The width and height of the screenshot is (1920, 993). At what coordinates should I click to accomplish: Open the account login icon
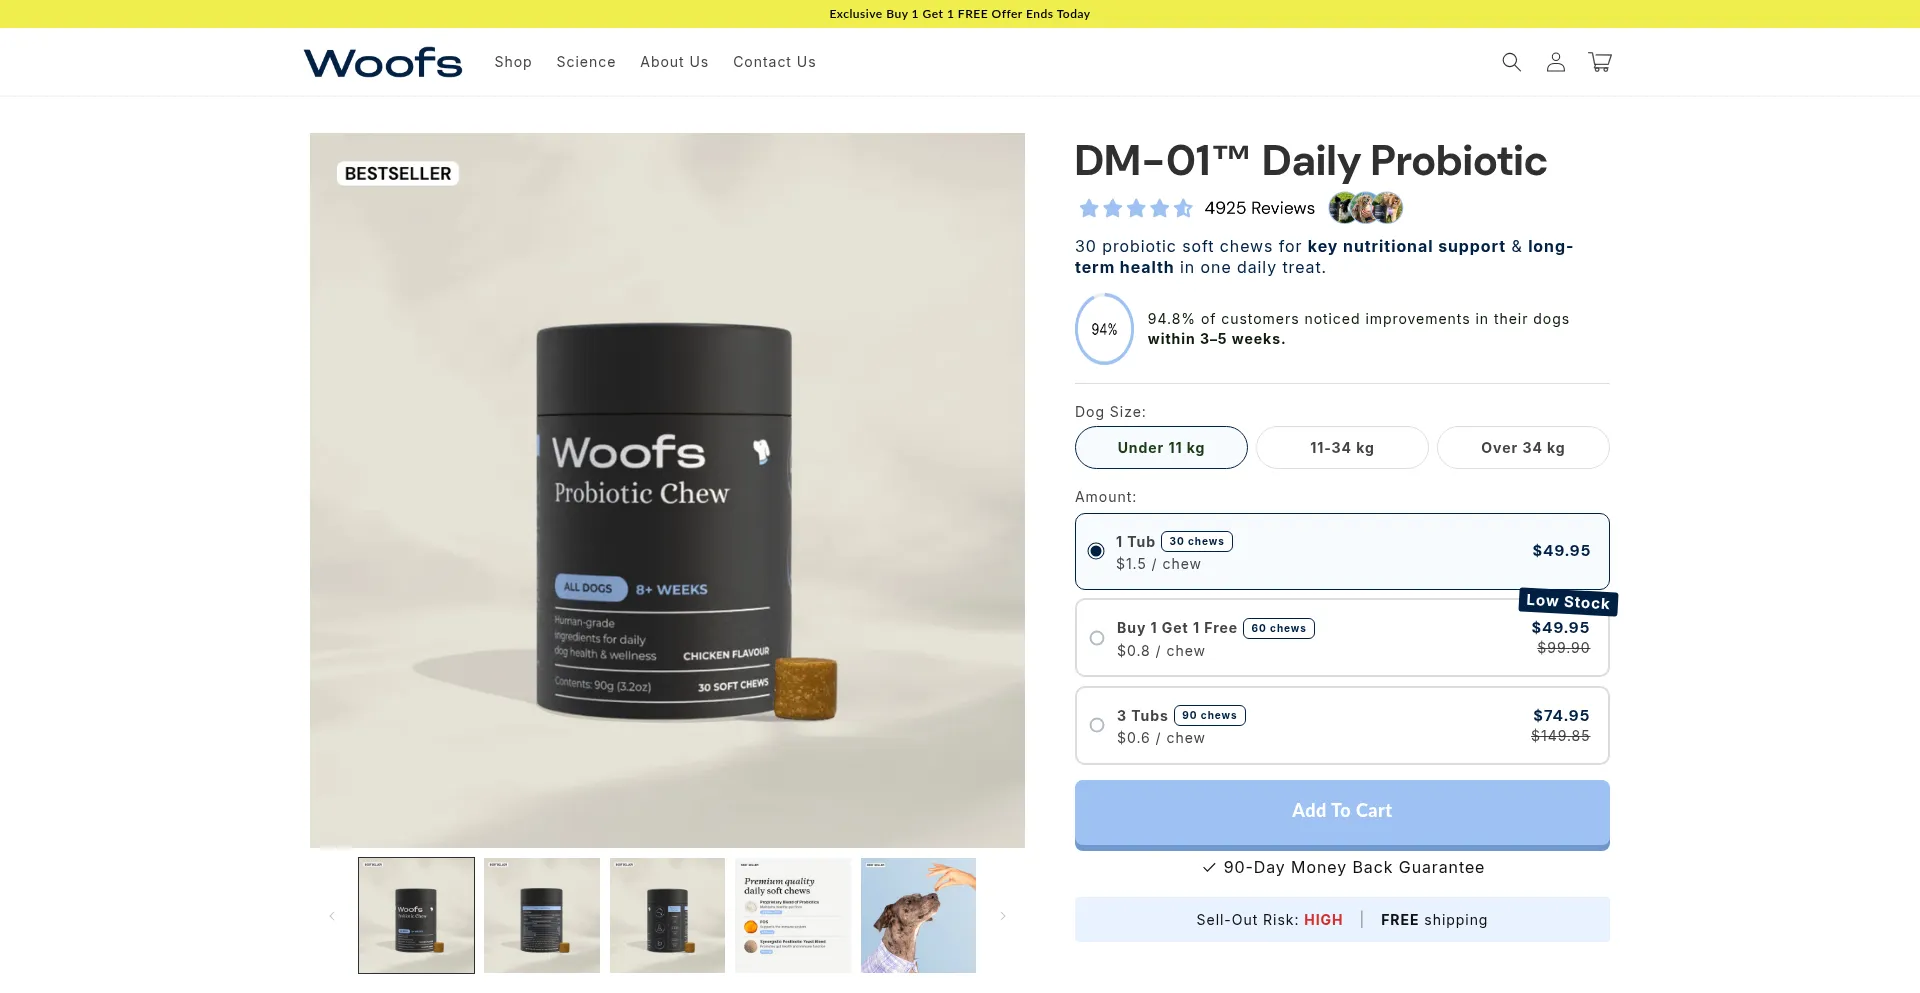pos(1555,62)
